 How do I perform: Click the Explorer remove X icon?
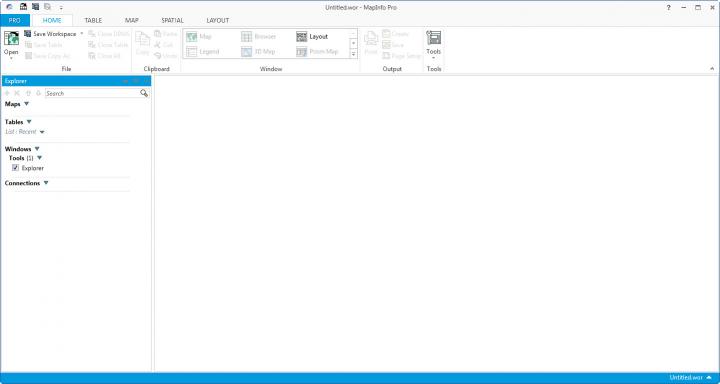click(x=17, y=93)
